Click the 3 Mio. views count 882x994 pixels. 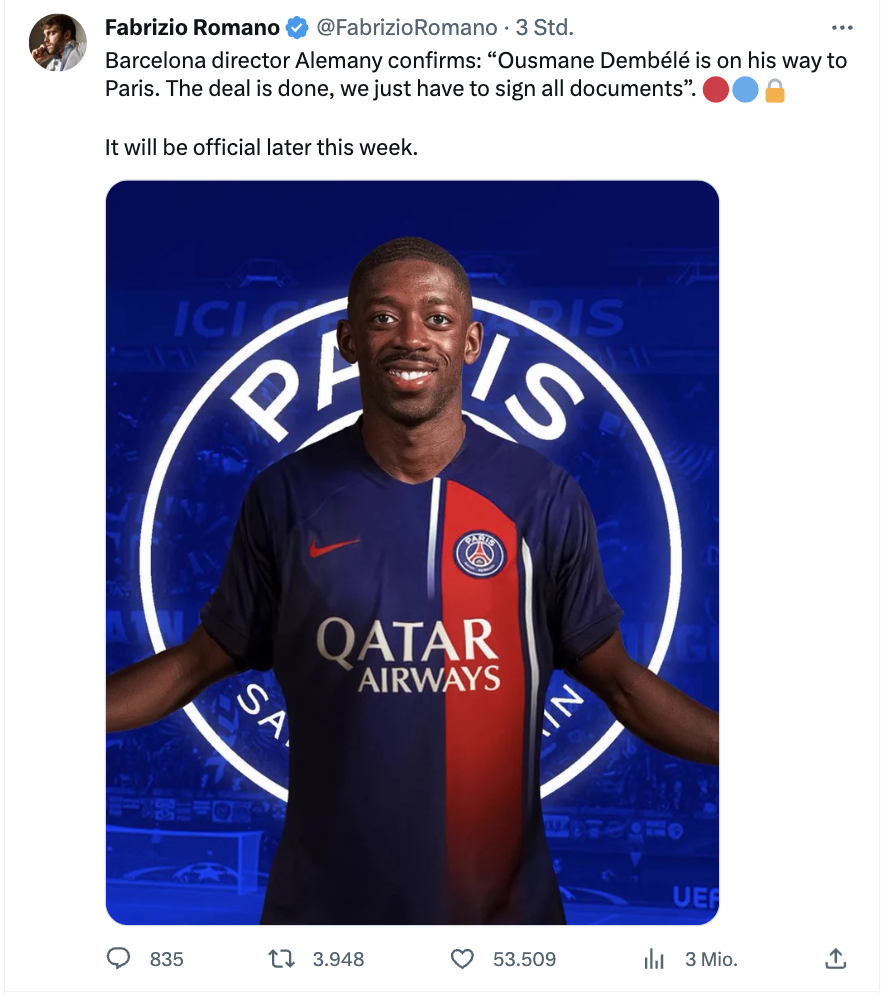[711, 959]
